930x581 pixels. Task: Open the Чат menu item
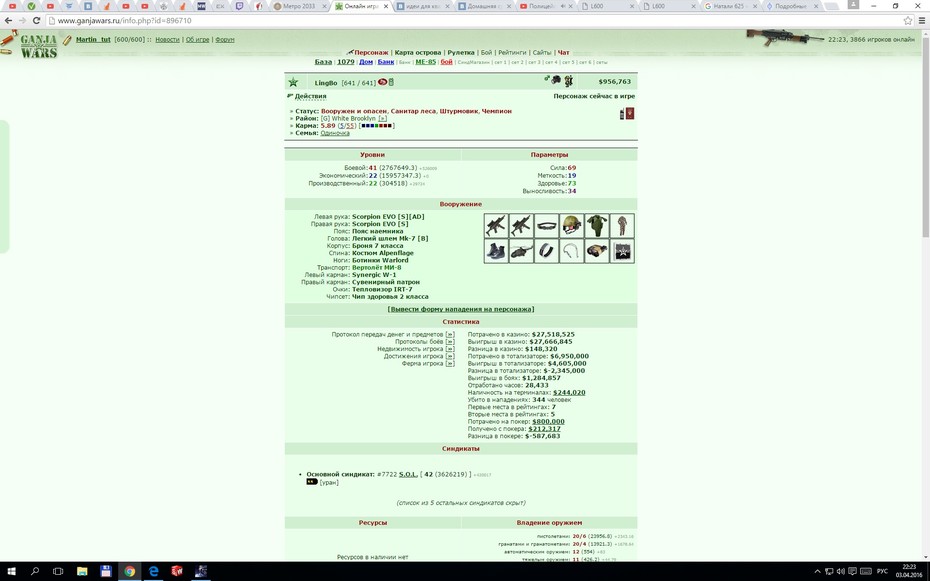coord(563,52)
